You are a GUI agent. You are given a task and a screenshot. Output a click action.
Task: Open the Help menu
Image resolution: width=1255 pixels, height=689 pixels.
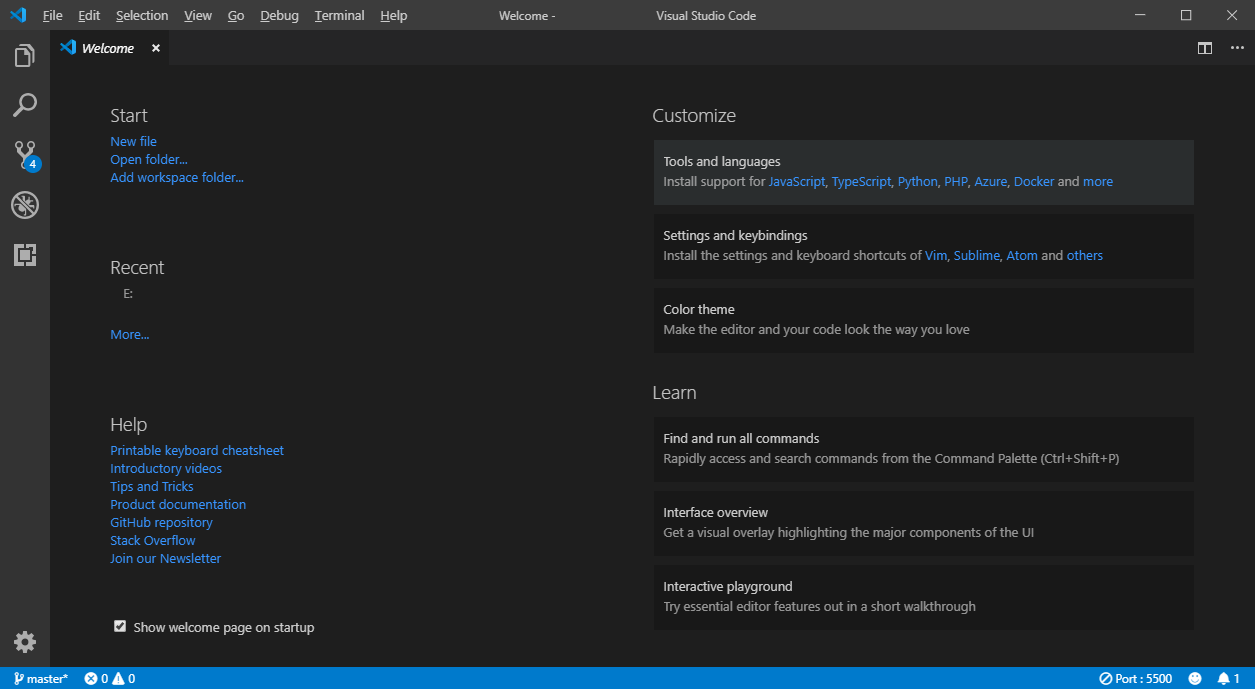(394, 15)
